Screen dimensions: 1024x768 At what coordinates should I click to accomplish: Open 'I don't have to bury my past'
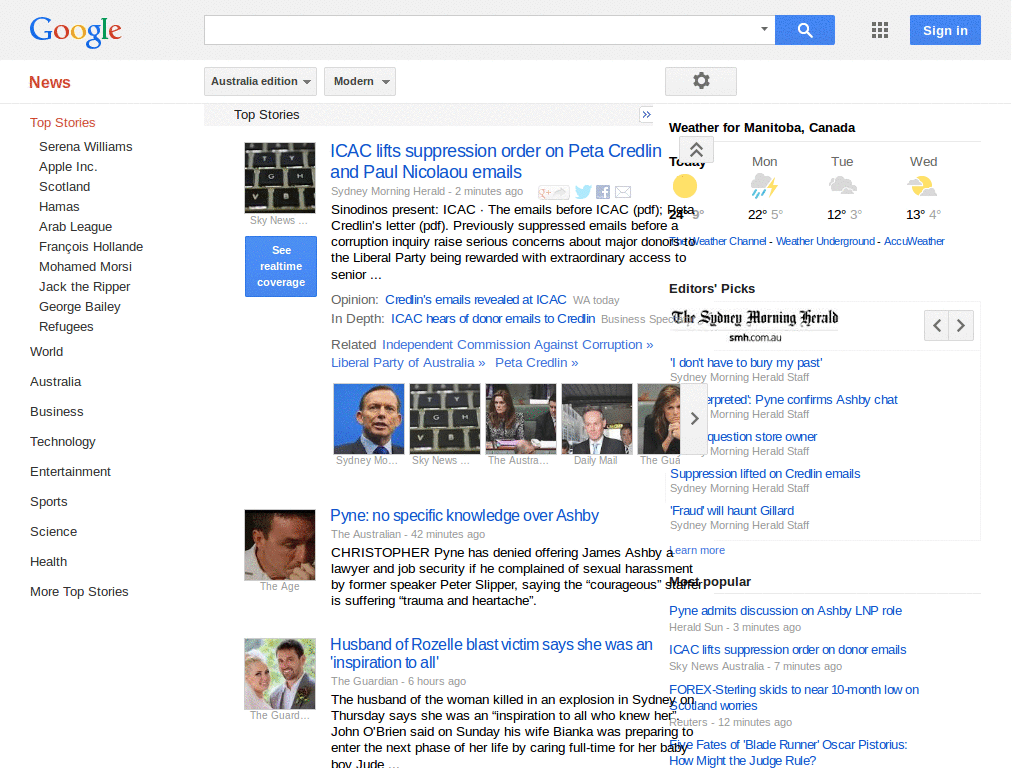coord(746,363)
